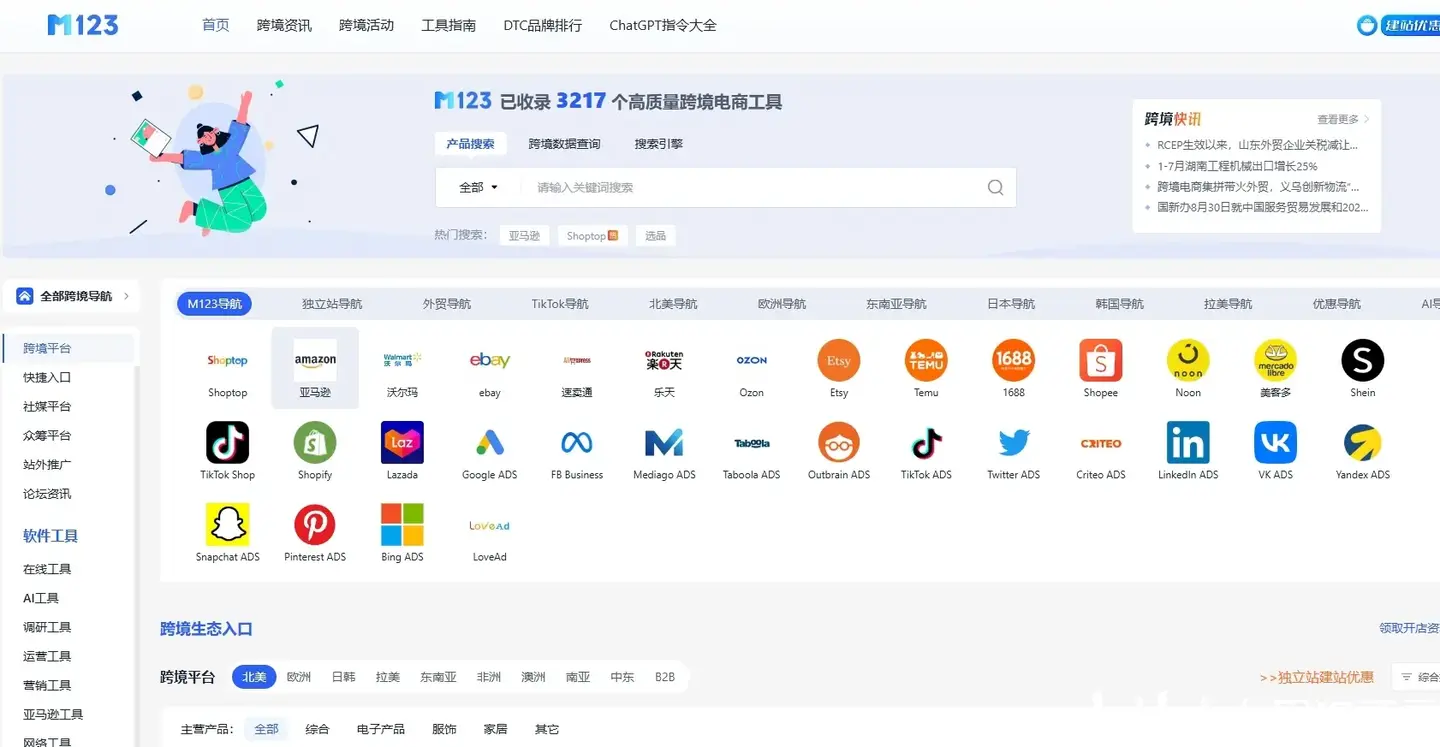Open RCEP生效以来 news headline
Image resolution: width=1440 pixels, height=747 pixels.
click(1257, 145)
